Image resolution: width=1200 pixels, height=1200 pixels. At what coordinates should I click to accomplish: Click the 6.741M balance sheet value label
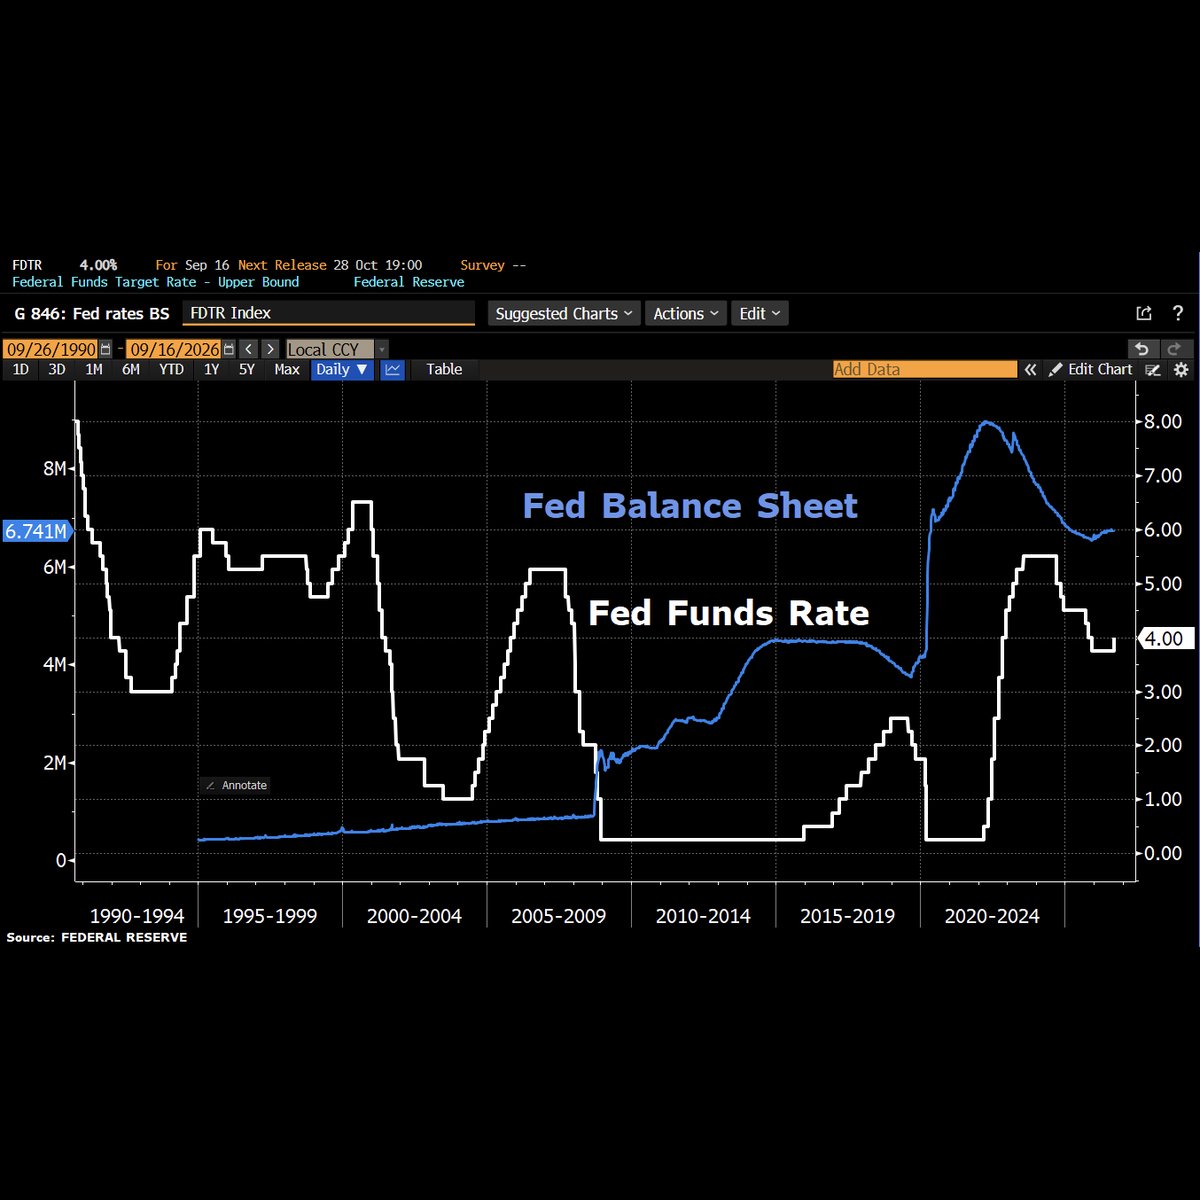pos(36,531)
